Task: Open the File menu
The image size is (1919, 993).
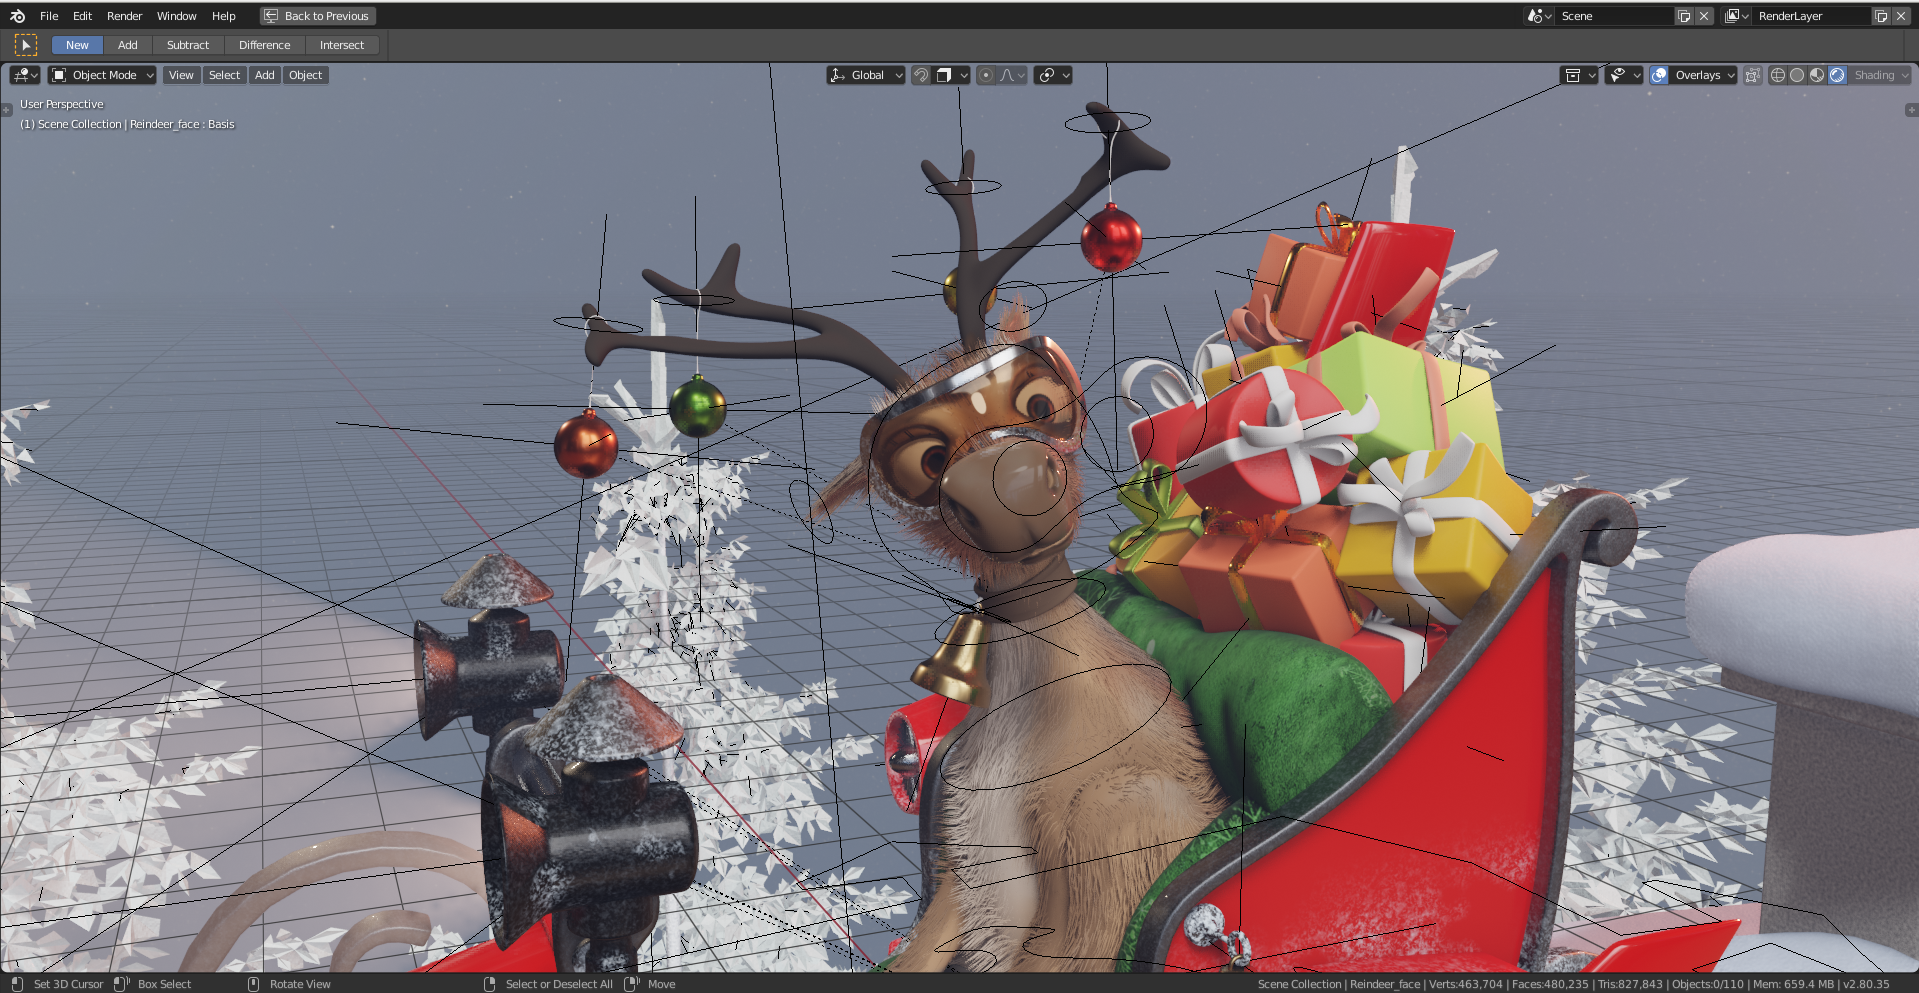Action: (49, 16)
